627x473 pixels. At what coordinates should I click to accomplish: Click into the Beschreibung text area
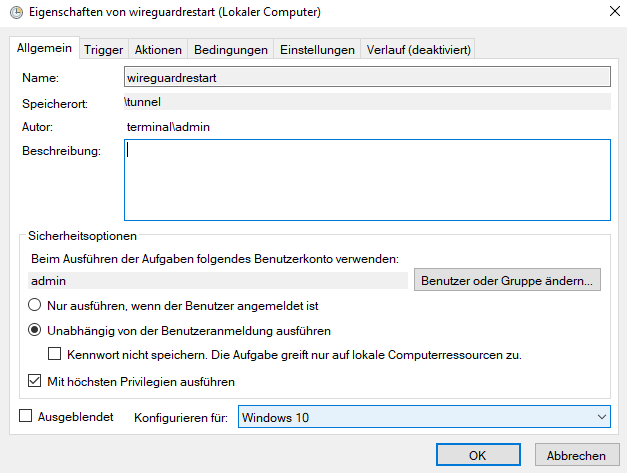tap(367, 180)
